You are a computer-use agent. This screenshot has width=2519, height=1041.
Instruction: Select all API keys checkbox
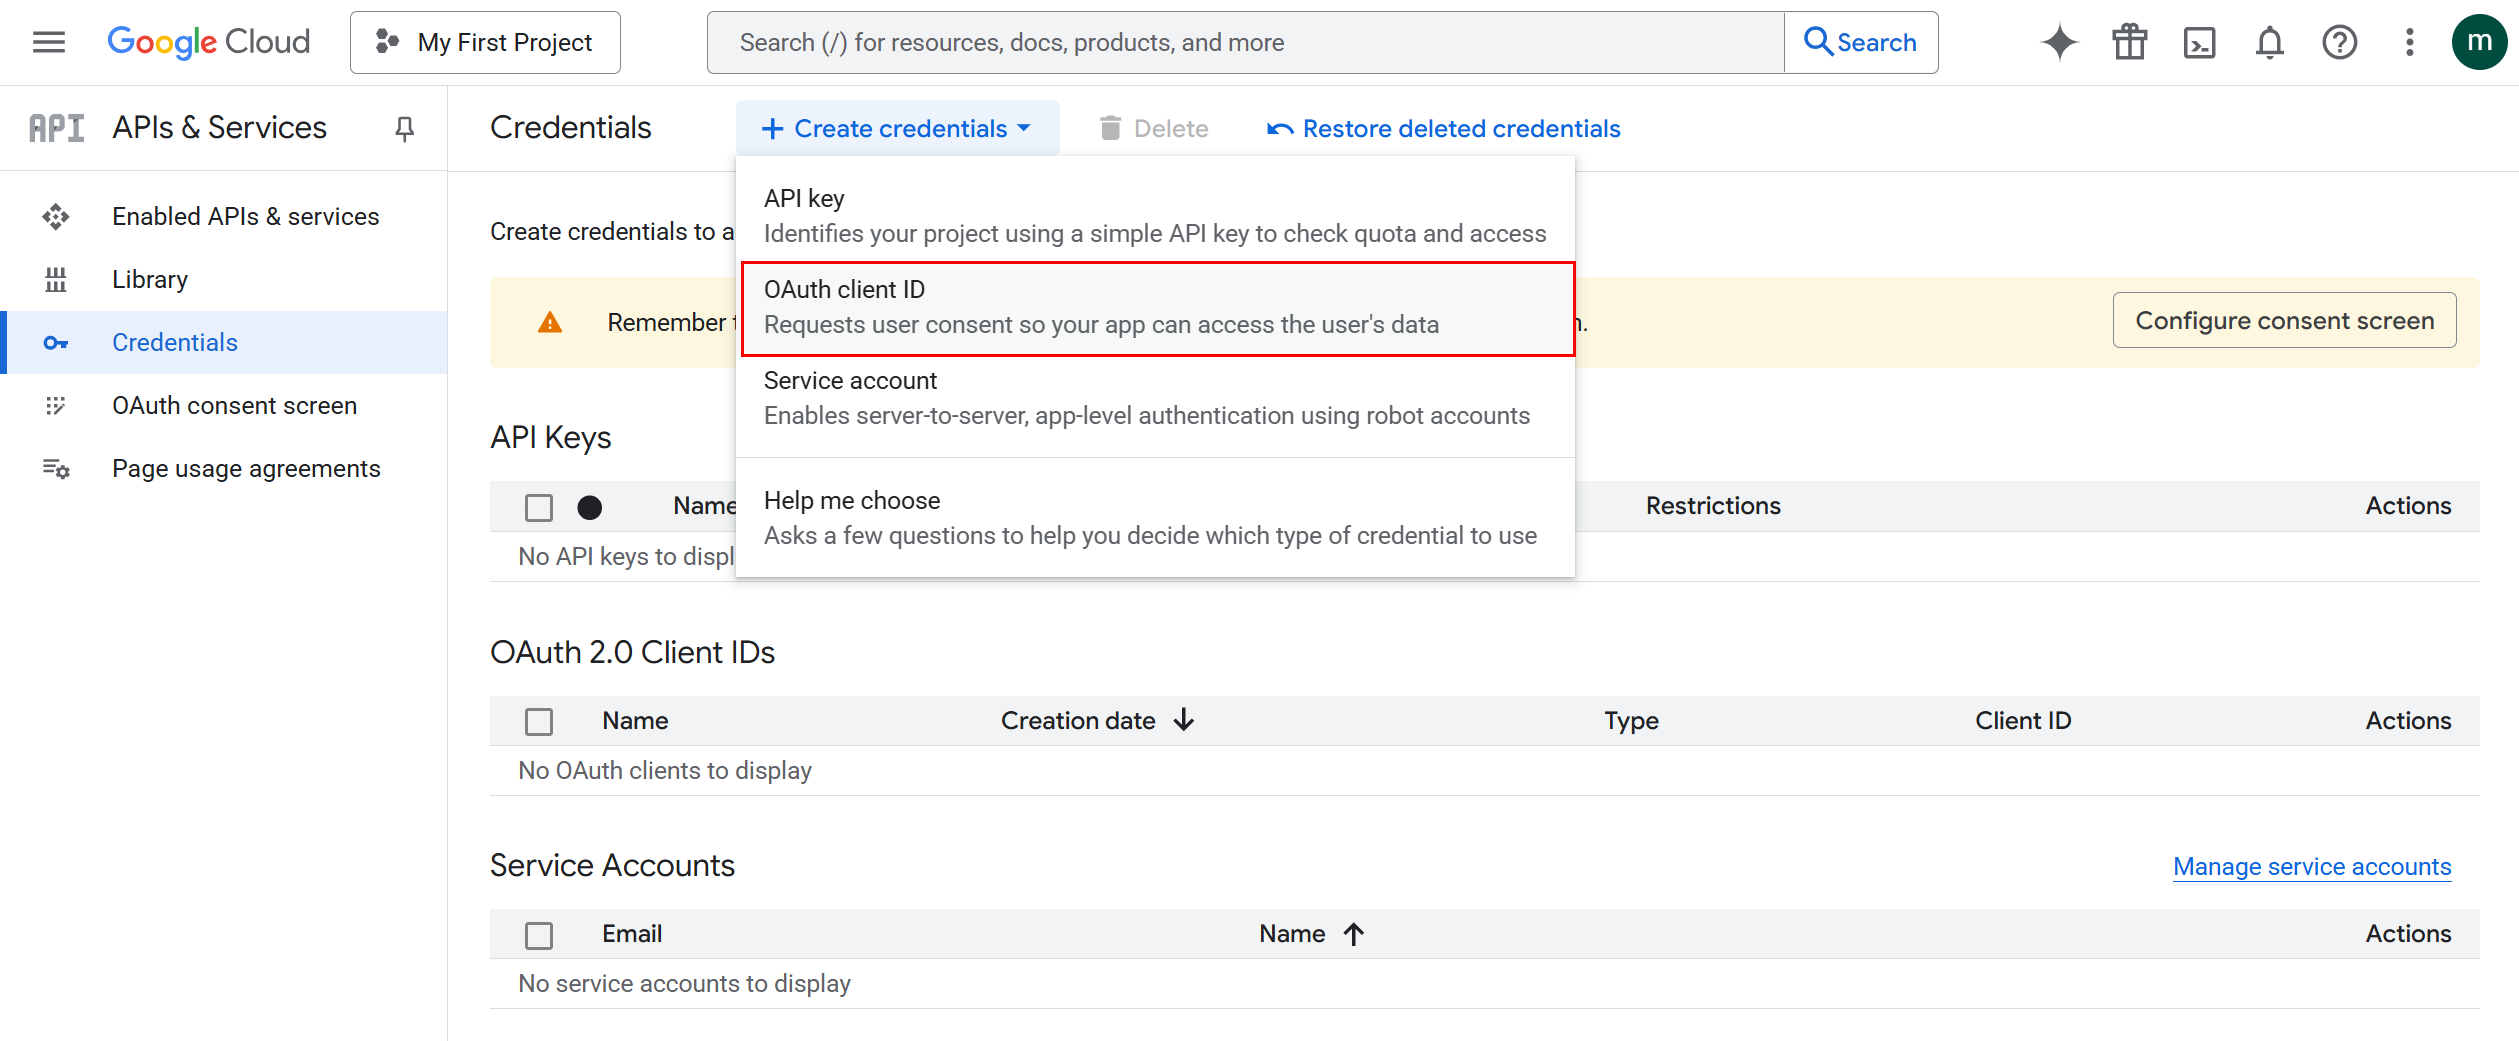point(538,507)
